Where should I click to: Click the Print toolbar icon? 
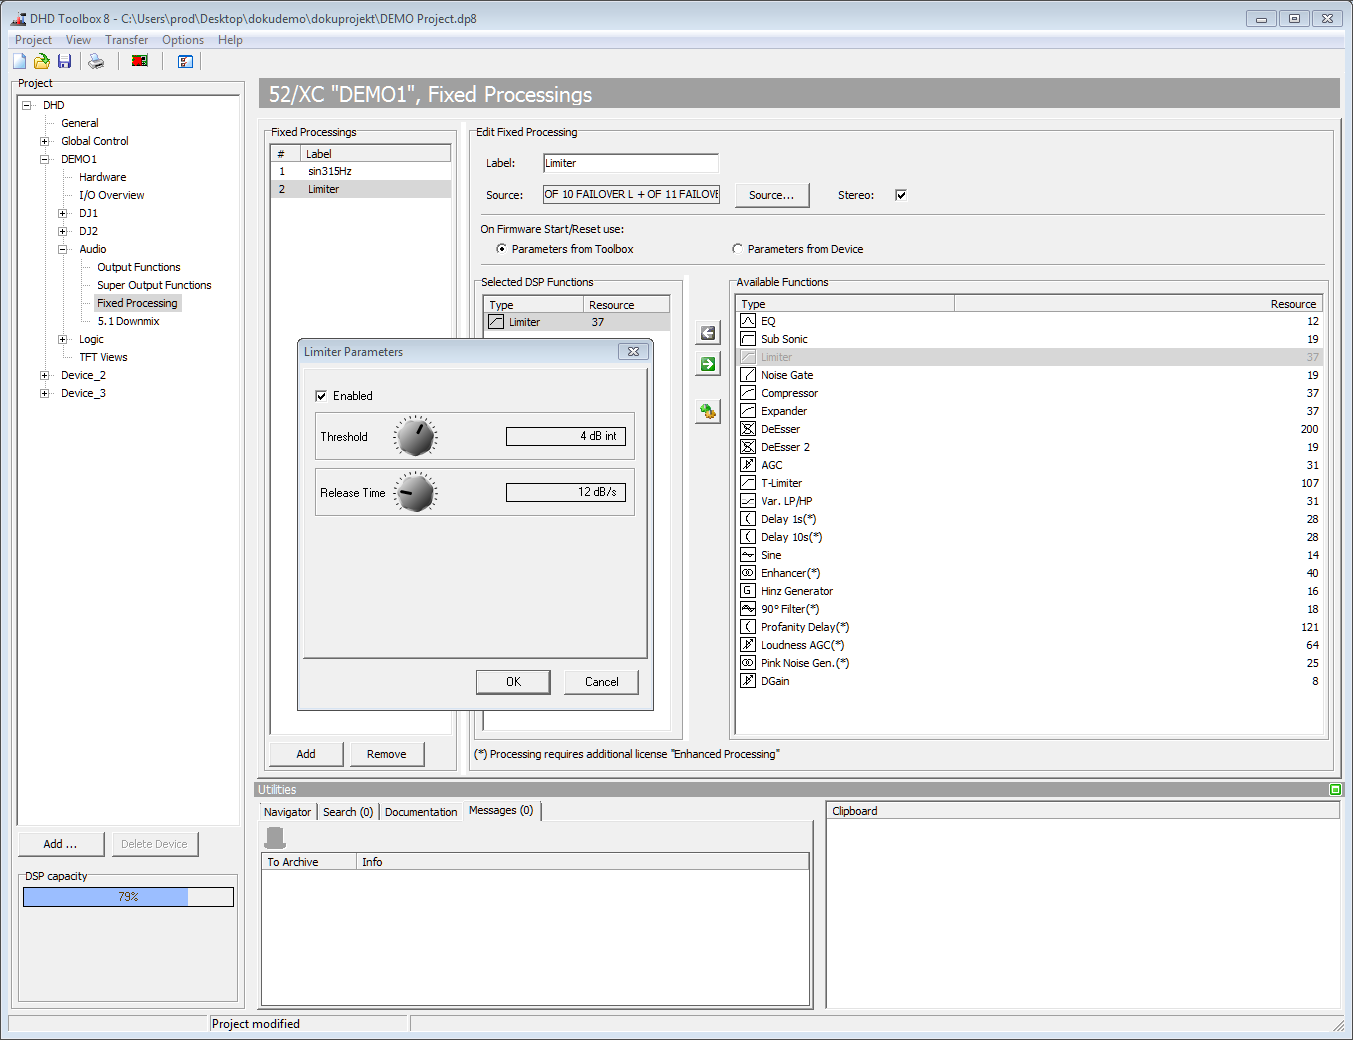point(95,61)
